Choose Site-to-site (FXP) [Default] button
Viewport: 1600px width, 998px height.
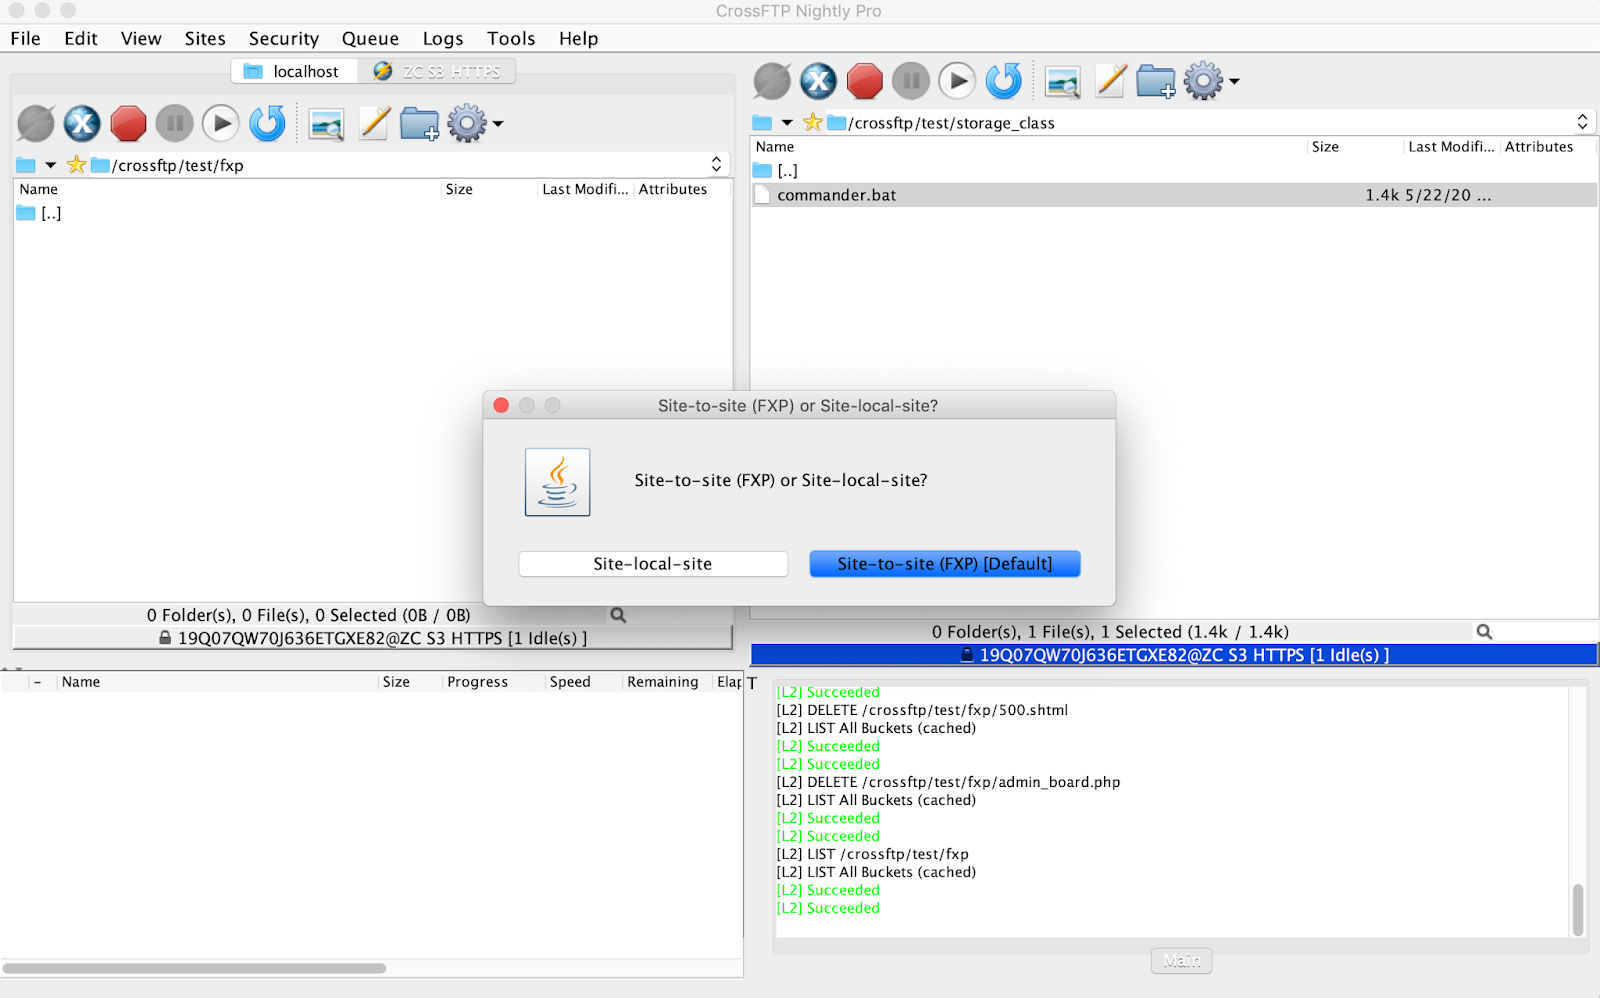[x=945, y=564]
